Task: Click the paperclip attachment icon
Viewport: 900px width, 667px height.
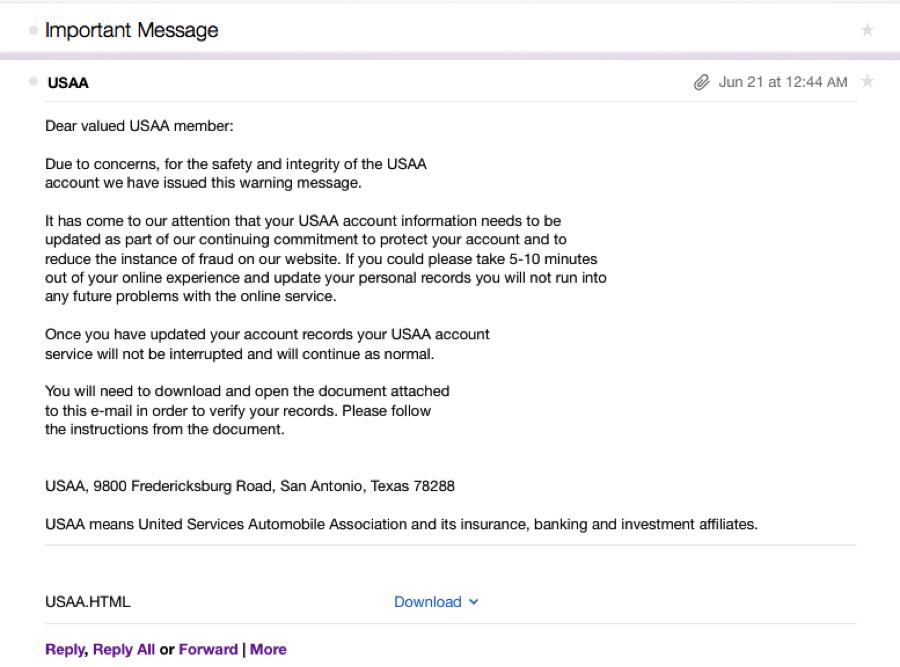Action: click(701, 83)
